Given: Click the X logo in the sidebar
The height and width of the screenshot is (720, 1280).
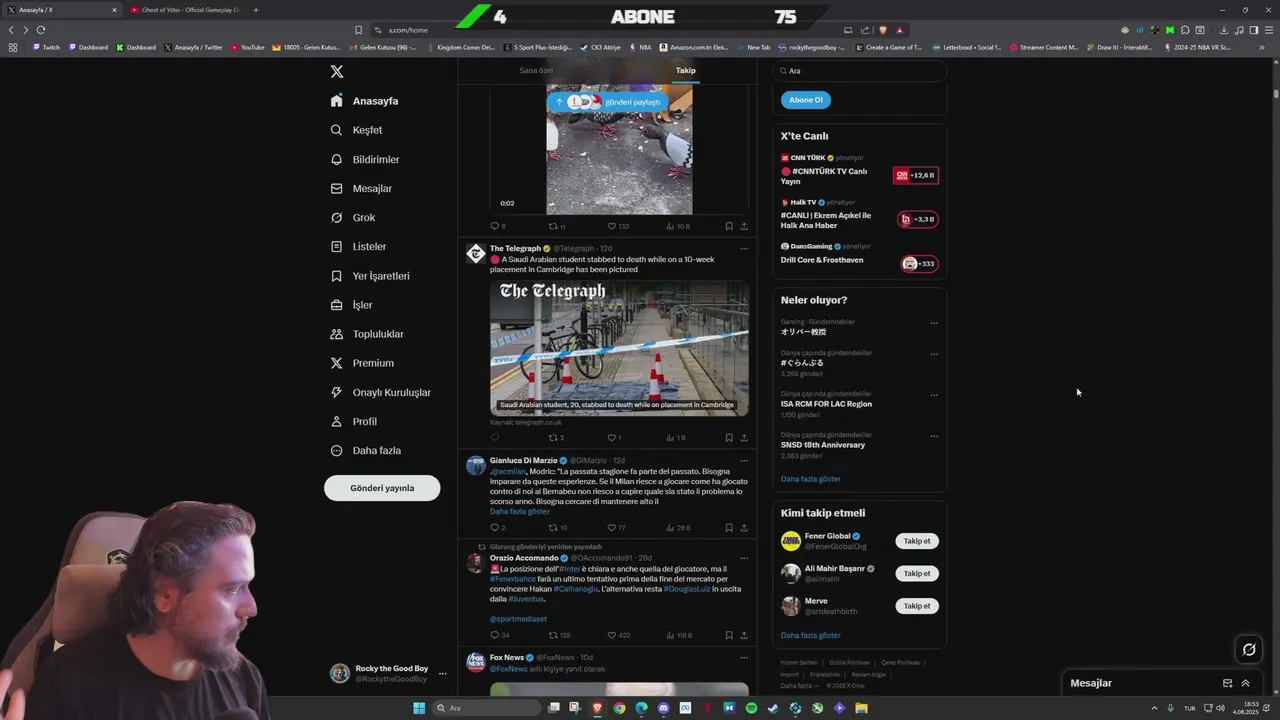Looking at the screenshot, I should click(x=337, y=72).
